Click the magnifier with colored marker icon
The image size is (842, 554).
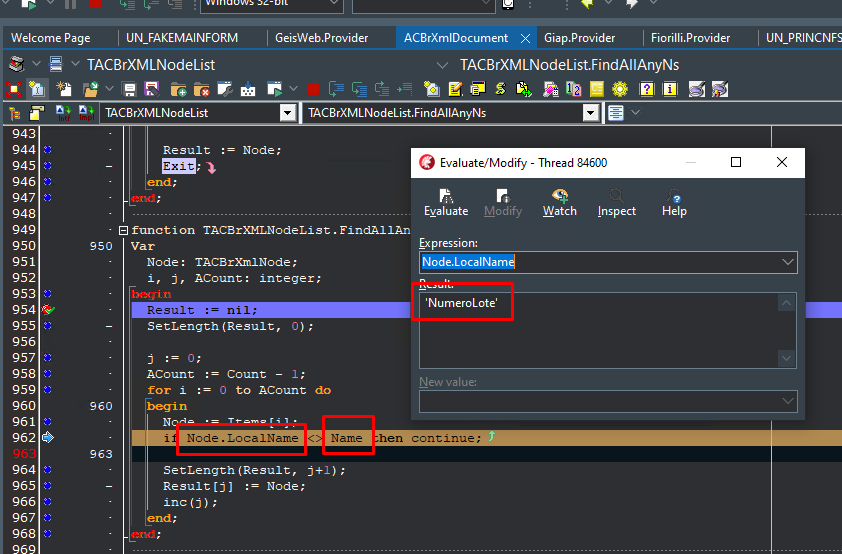720,89
